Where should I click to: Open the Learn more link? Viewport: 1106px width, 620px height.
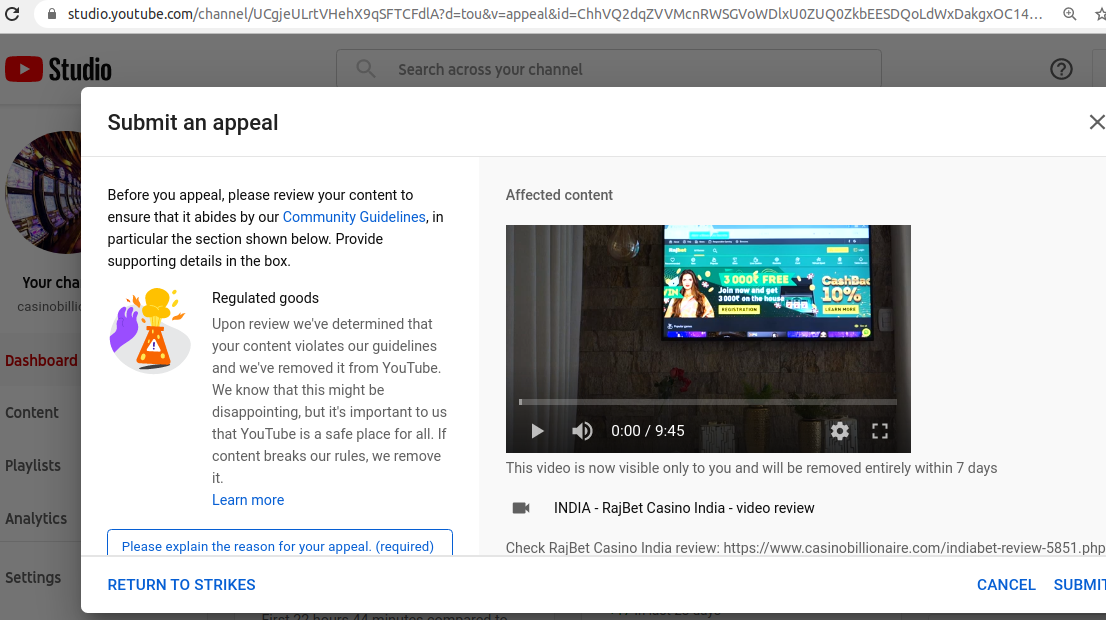(248, 500)
